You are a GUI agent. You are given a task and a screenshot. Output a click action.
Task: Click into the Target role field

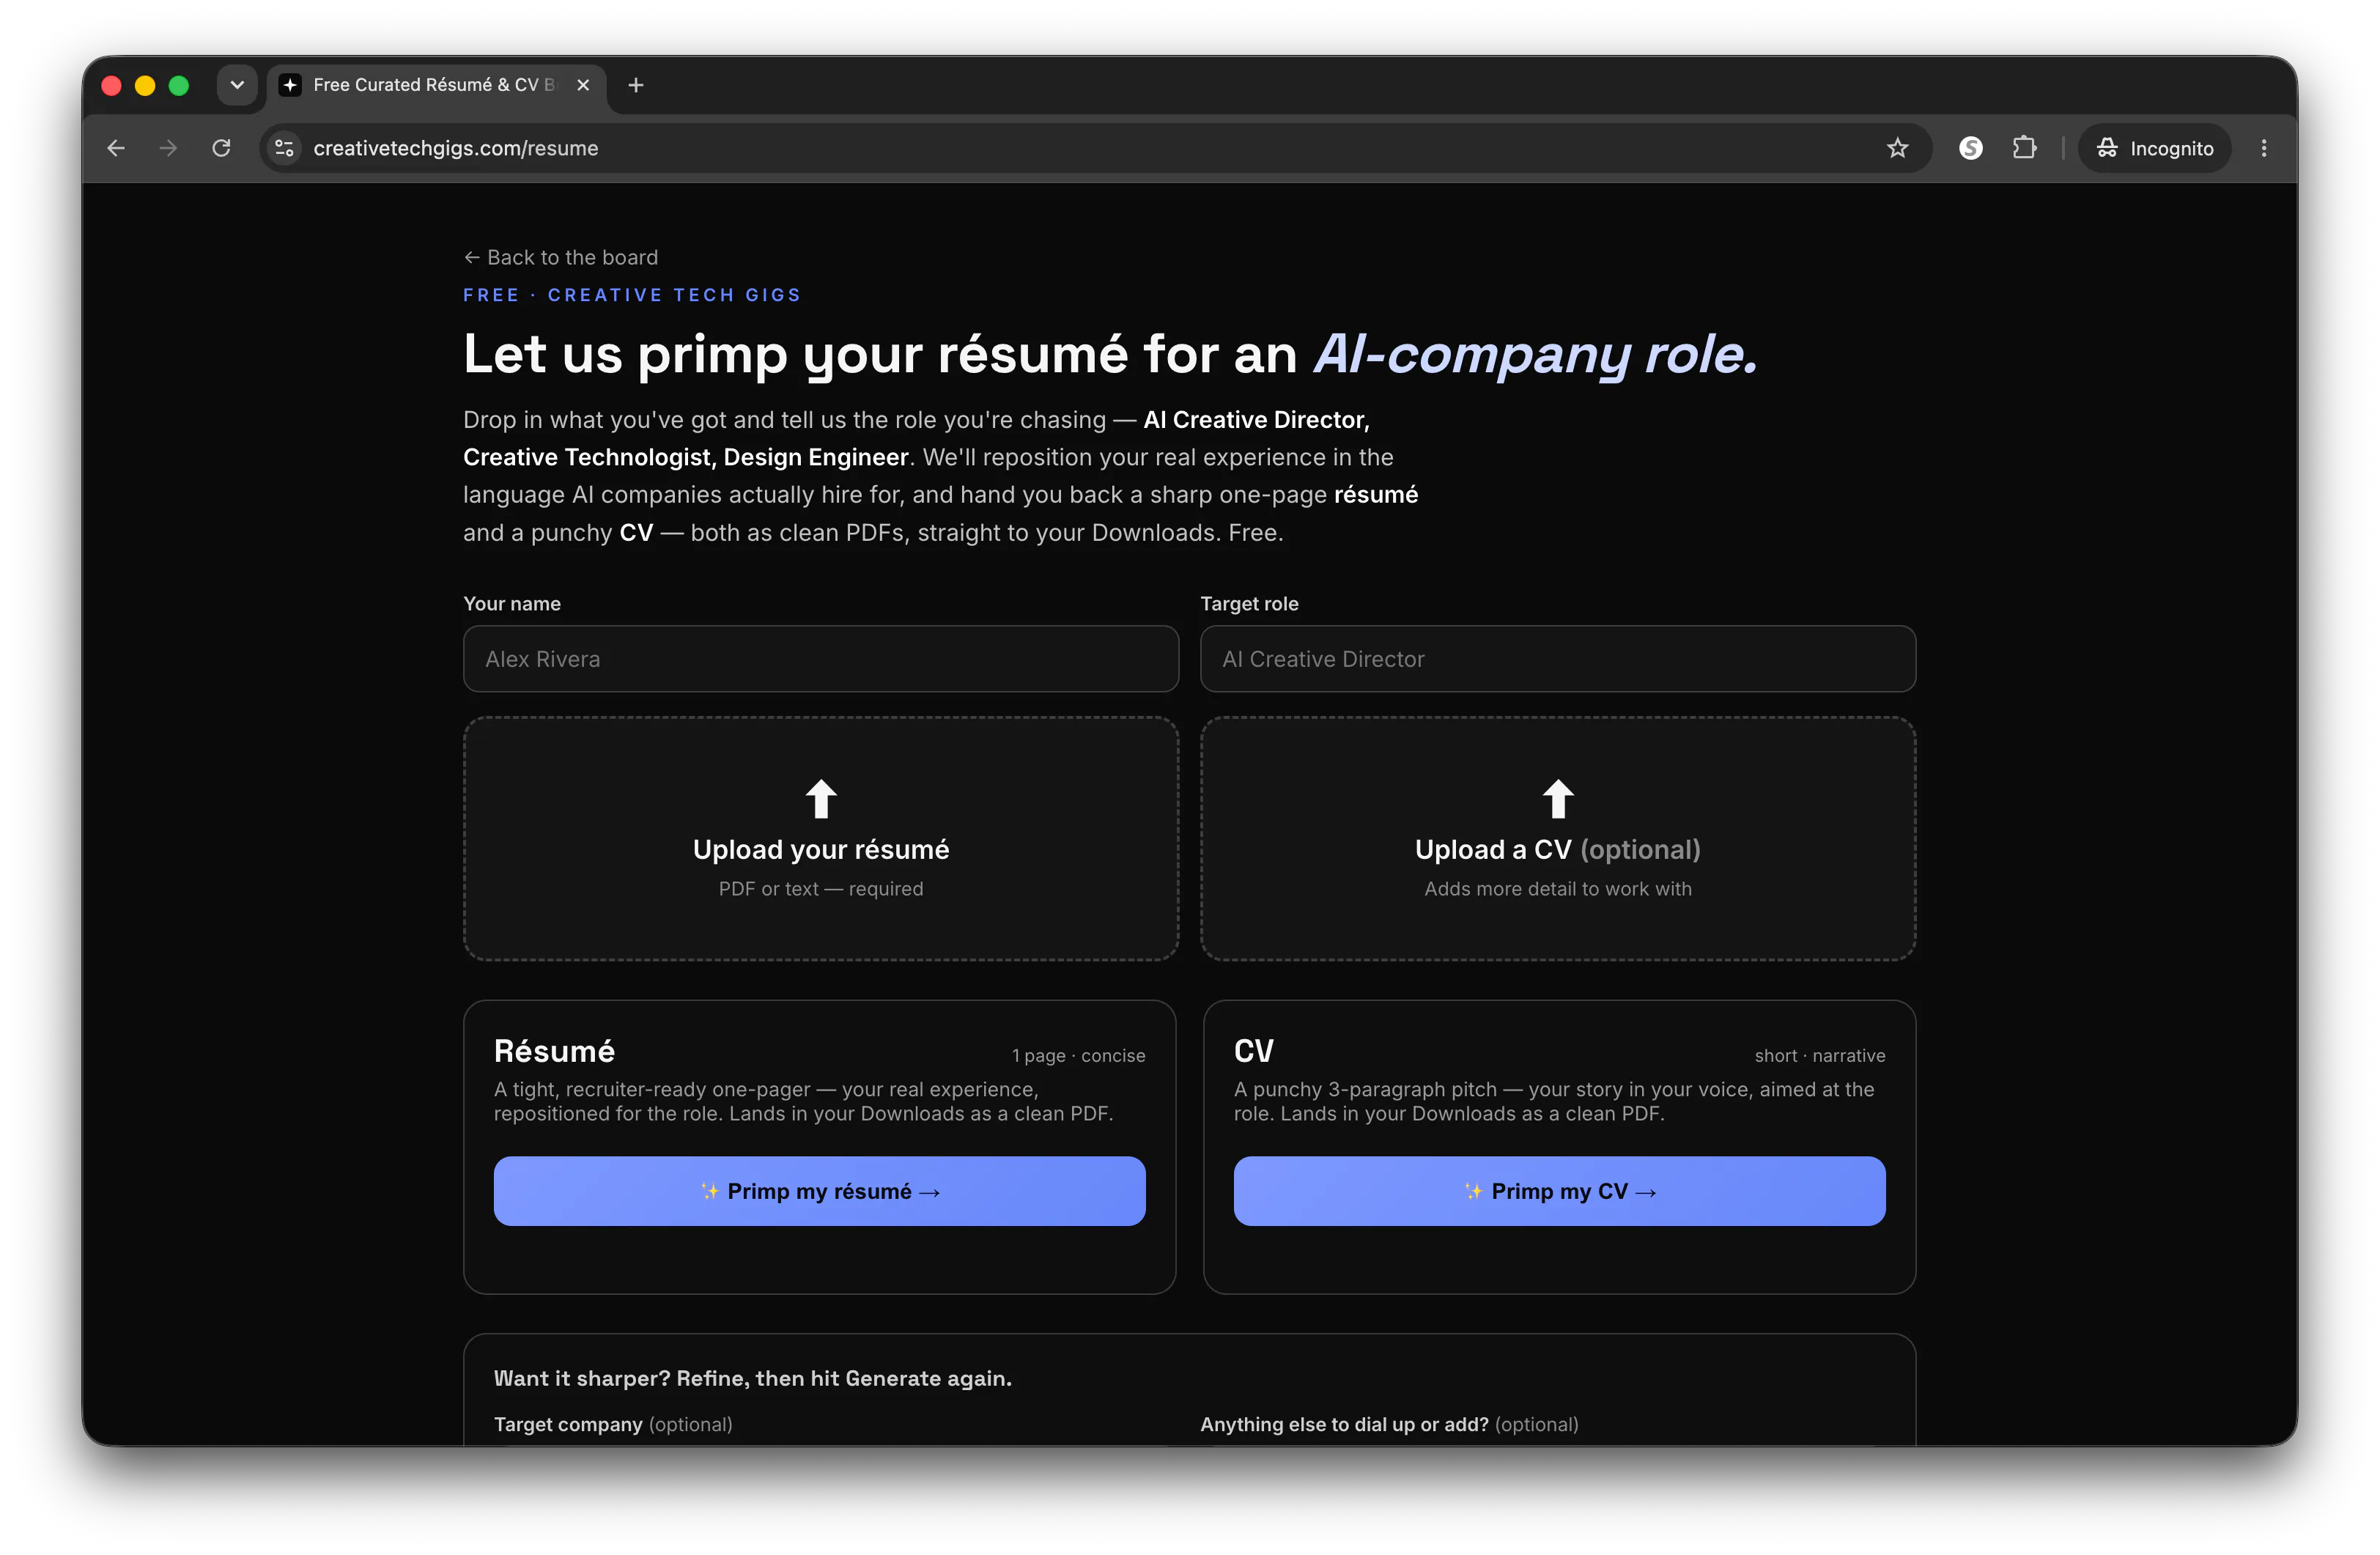click(1557, 658)
